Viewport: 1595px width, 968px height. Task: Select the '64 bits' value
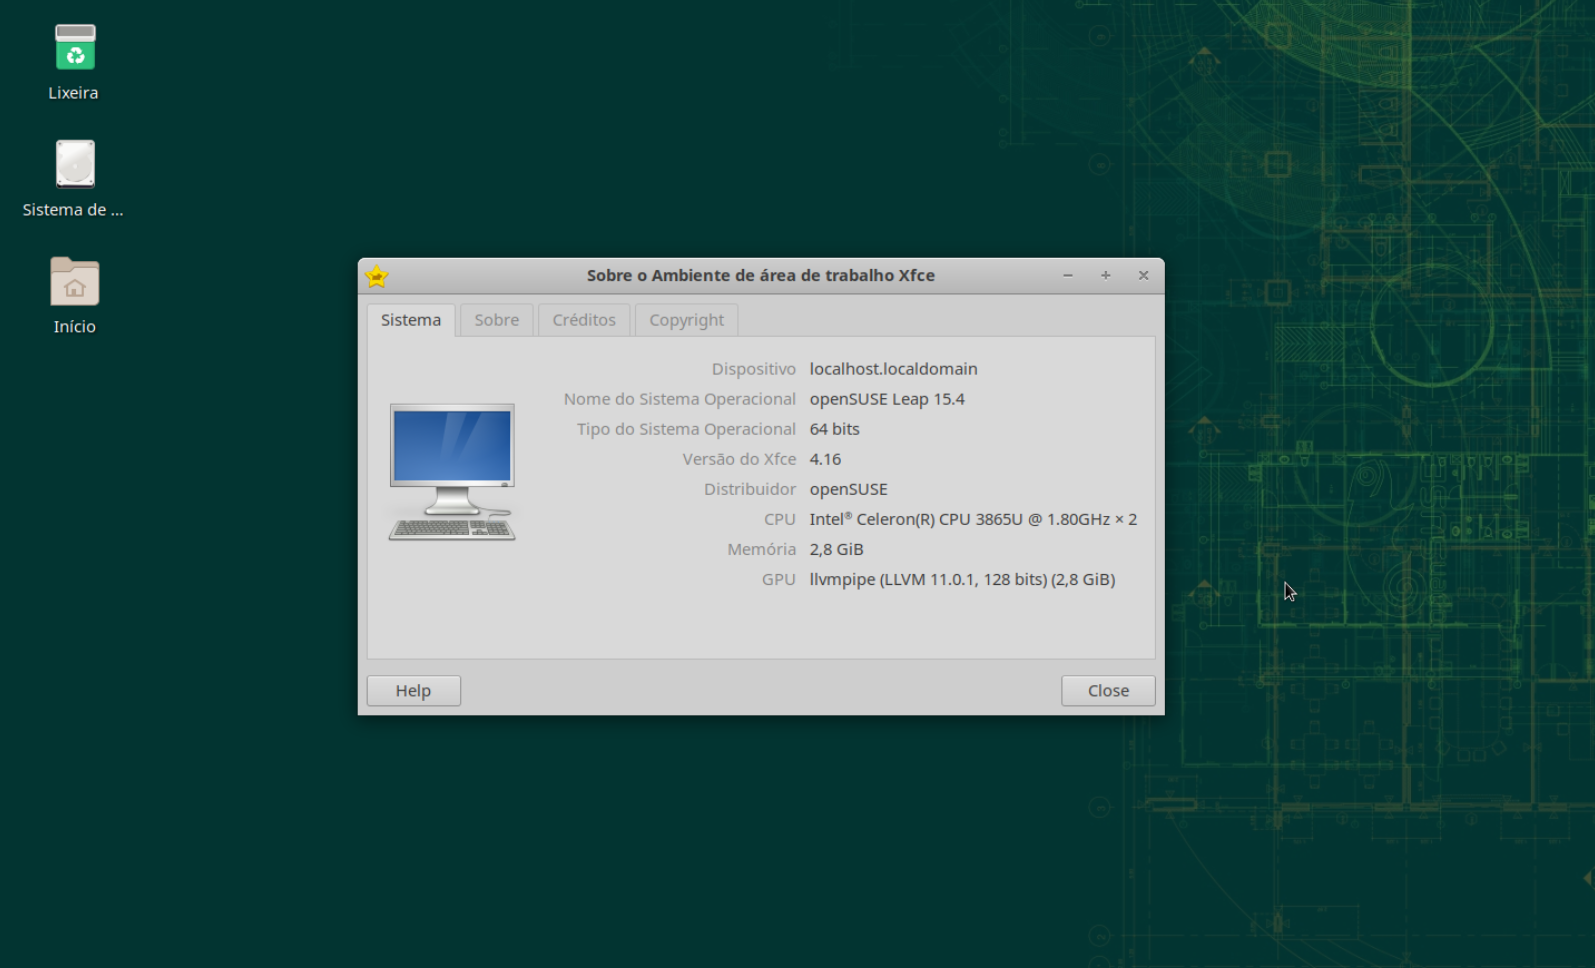[834, 429]
